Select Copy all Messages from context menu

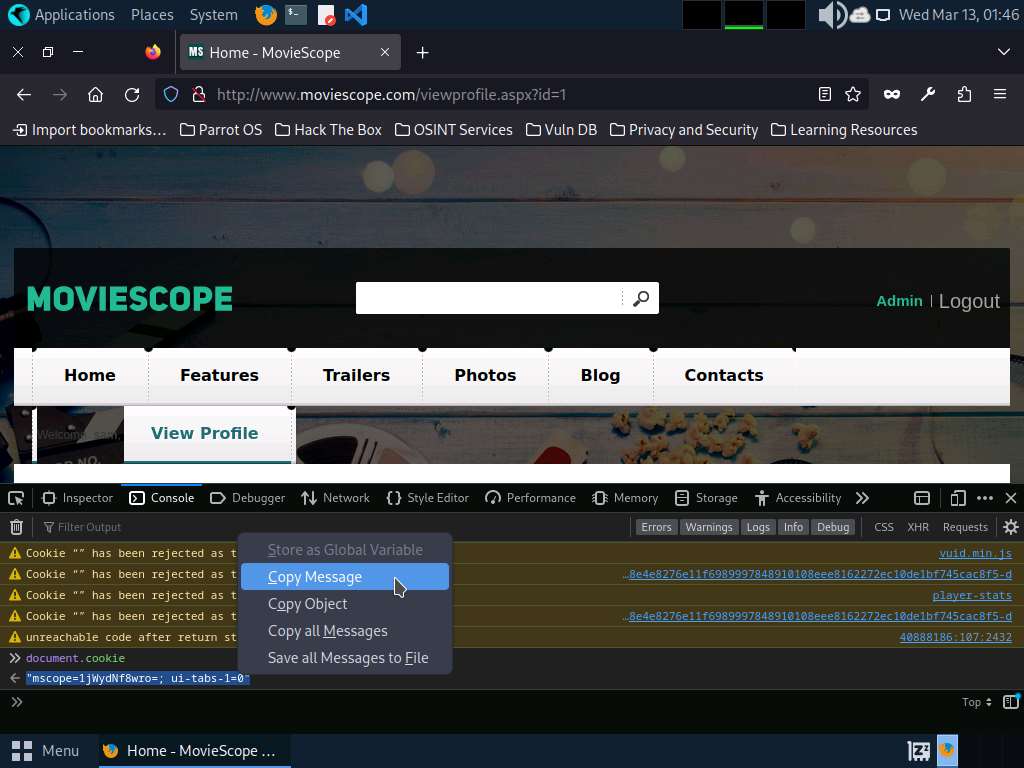(x=327, y=631)
